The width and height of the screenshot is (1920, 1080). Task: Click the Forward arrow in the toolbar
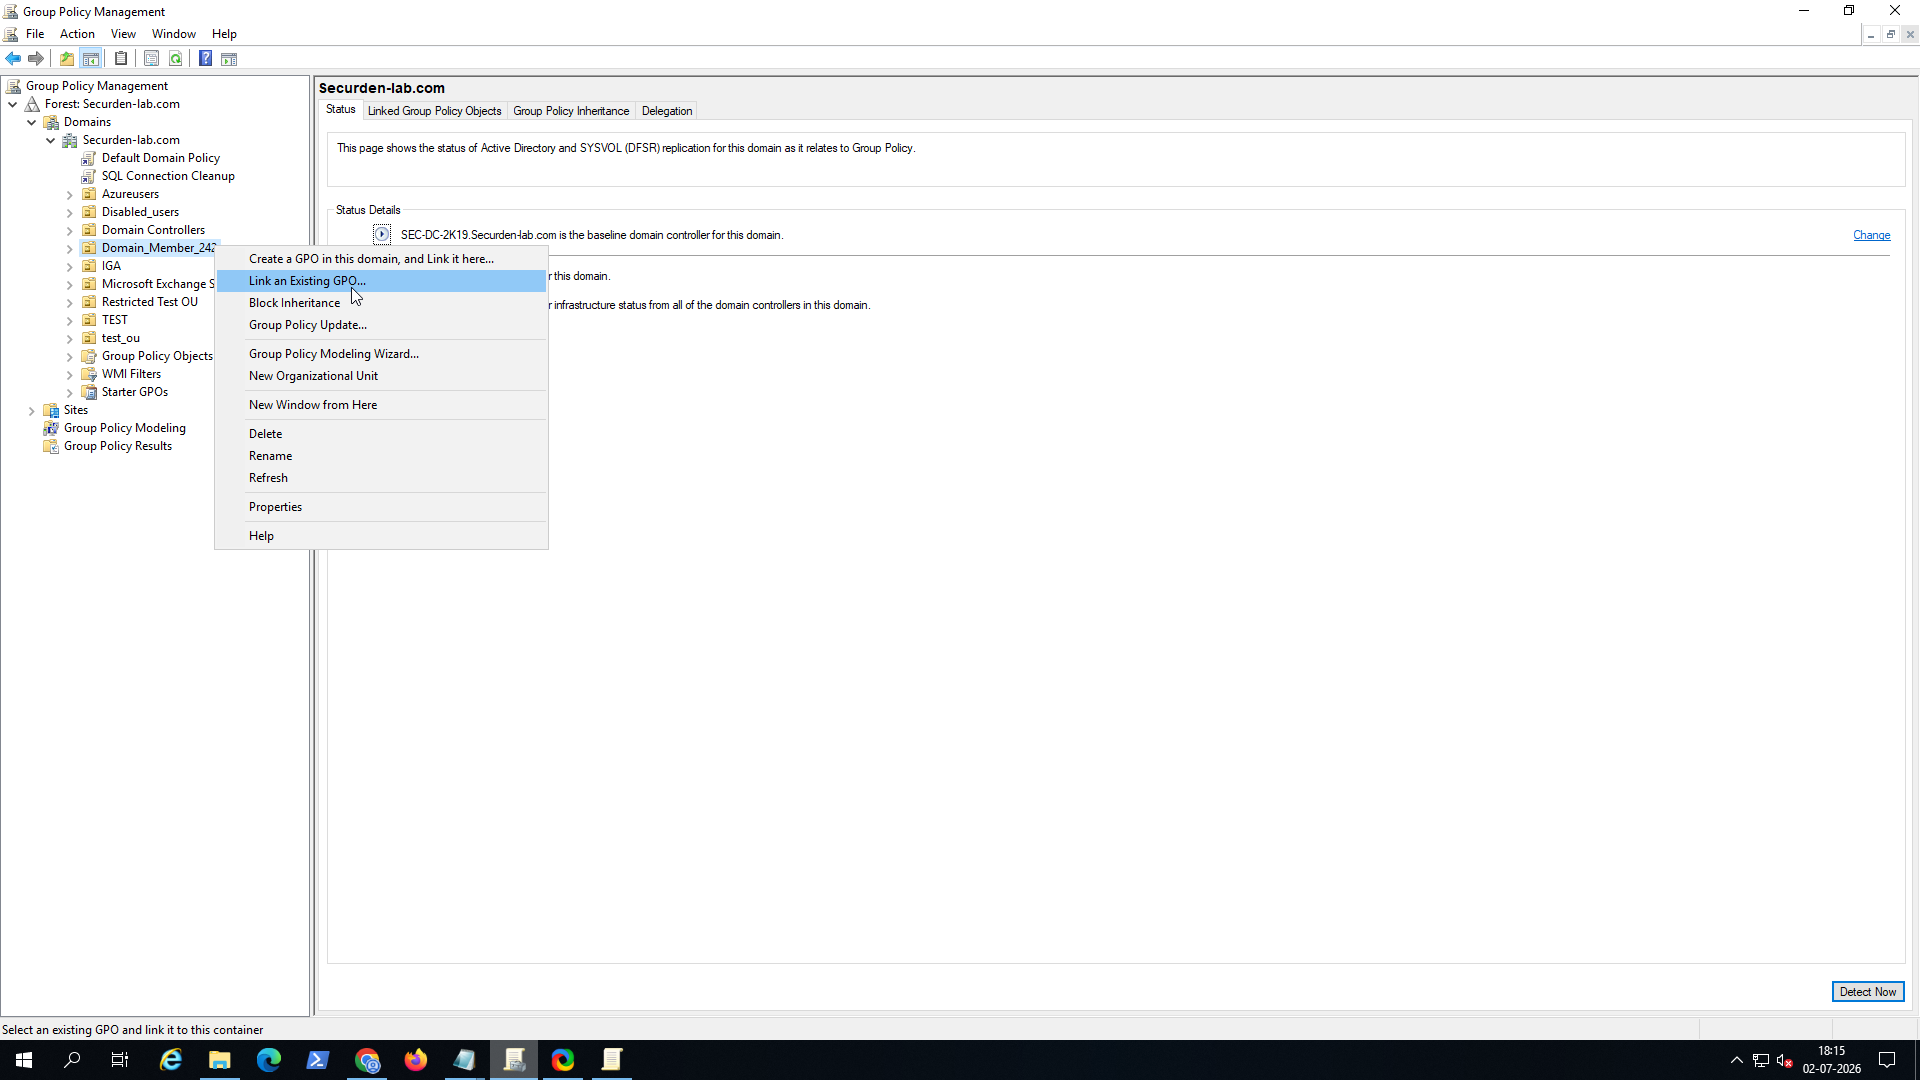point(36,59)
